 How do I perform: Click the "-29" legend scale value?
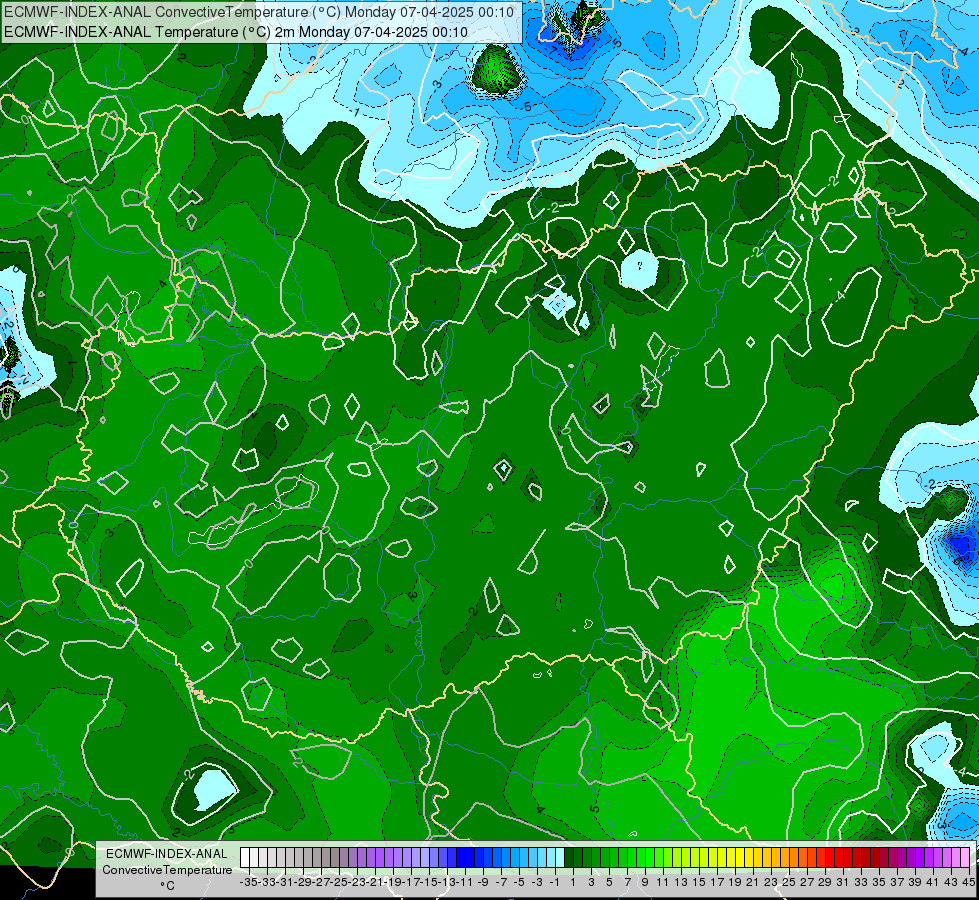302,882
